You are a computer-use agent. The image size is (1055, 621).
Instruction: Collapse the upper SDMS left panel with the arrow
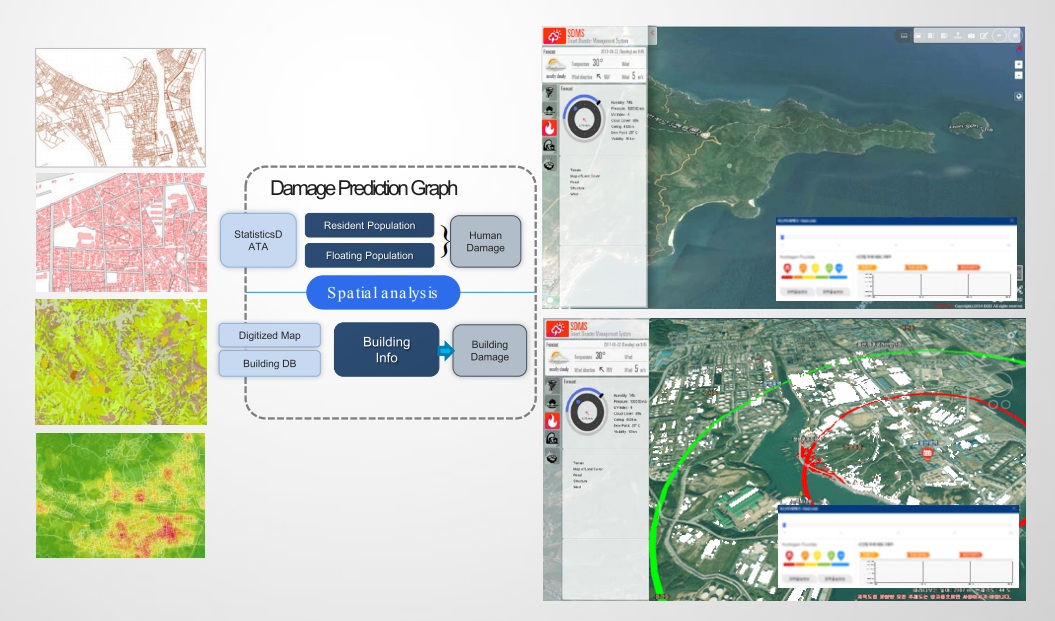652,34
